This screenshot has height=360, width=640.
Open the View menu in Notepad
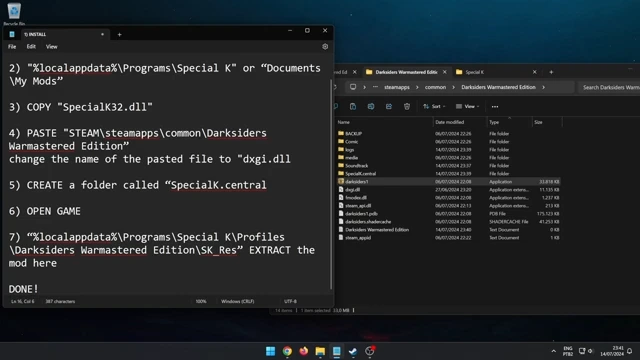pyautogui.click(x=51, y=47)
